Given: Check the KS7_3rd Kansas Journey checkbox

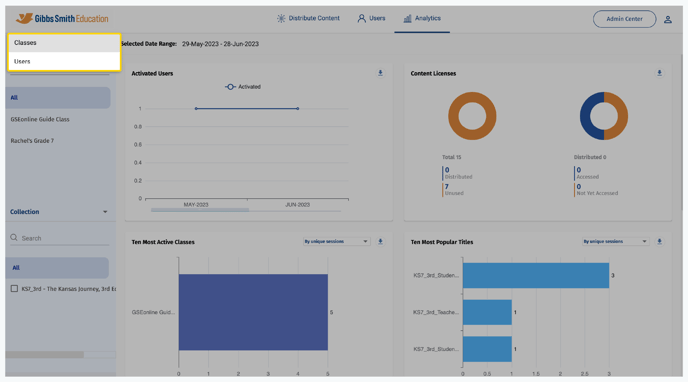Looking at the screenshot, I should 14,289.
